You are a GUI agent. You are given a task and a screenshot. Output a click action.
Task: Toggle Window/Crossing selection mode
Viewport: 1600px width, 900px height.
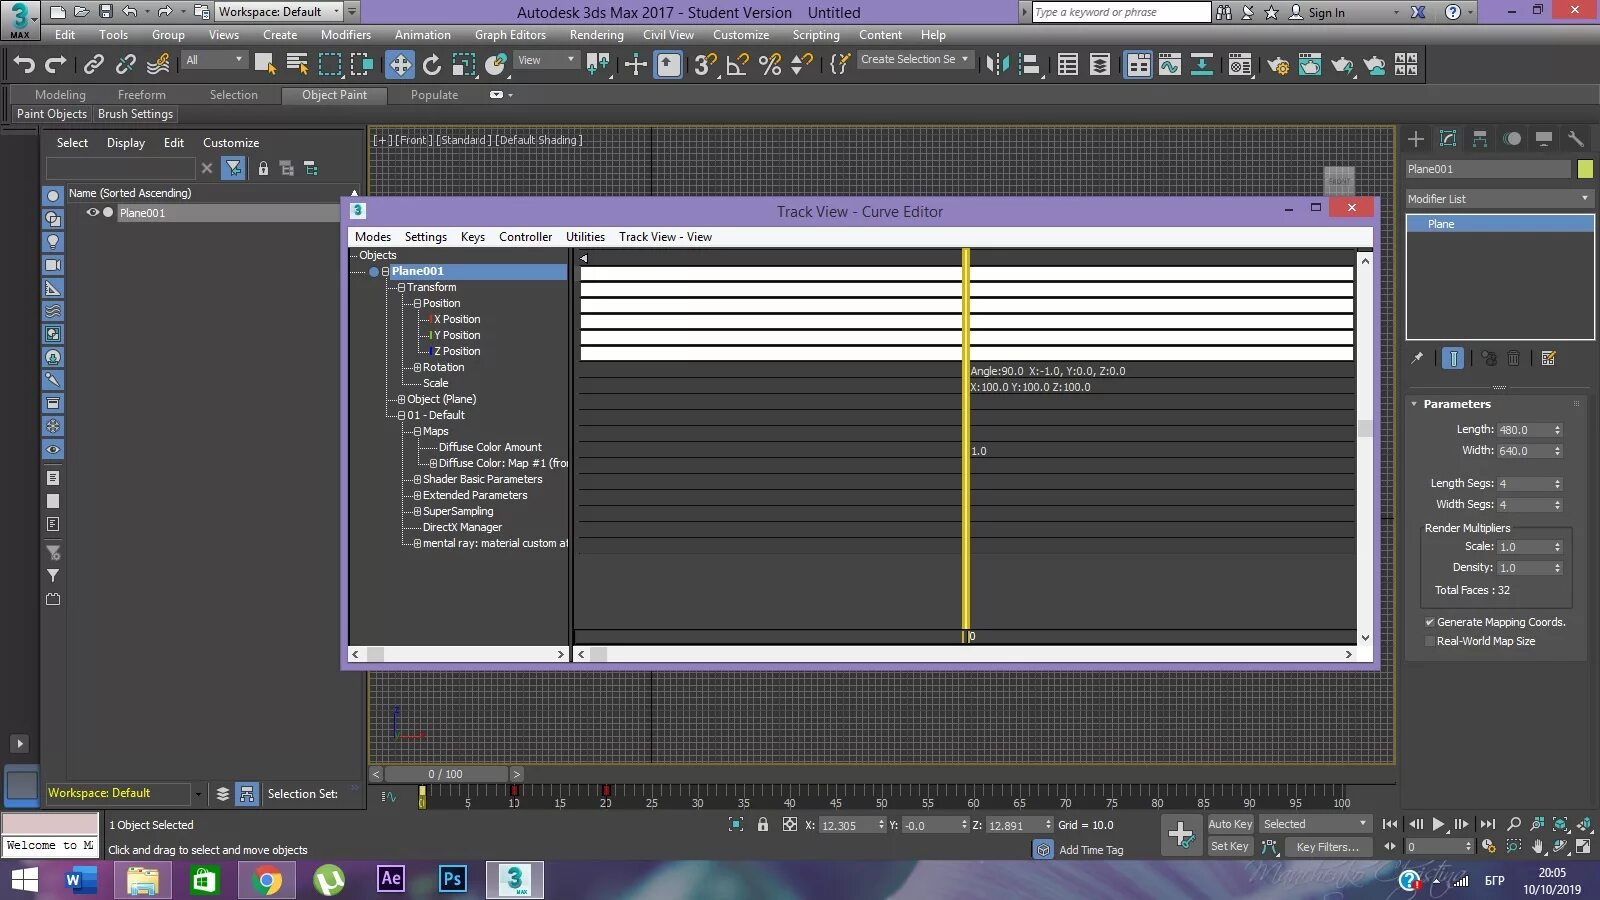point(361,65)
